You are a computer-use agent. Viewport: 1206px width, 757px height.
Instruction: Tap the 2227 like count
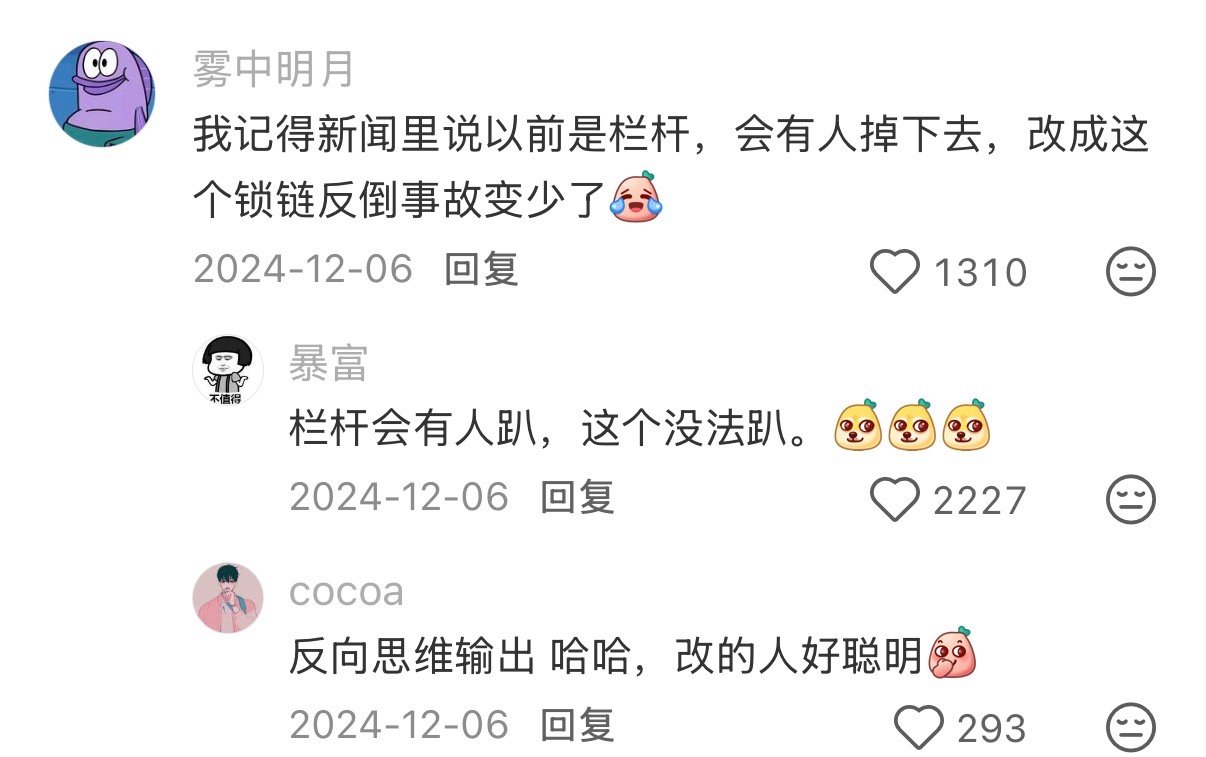point(980,500)
